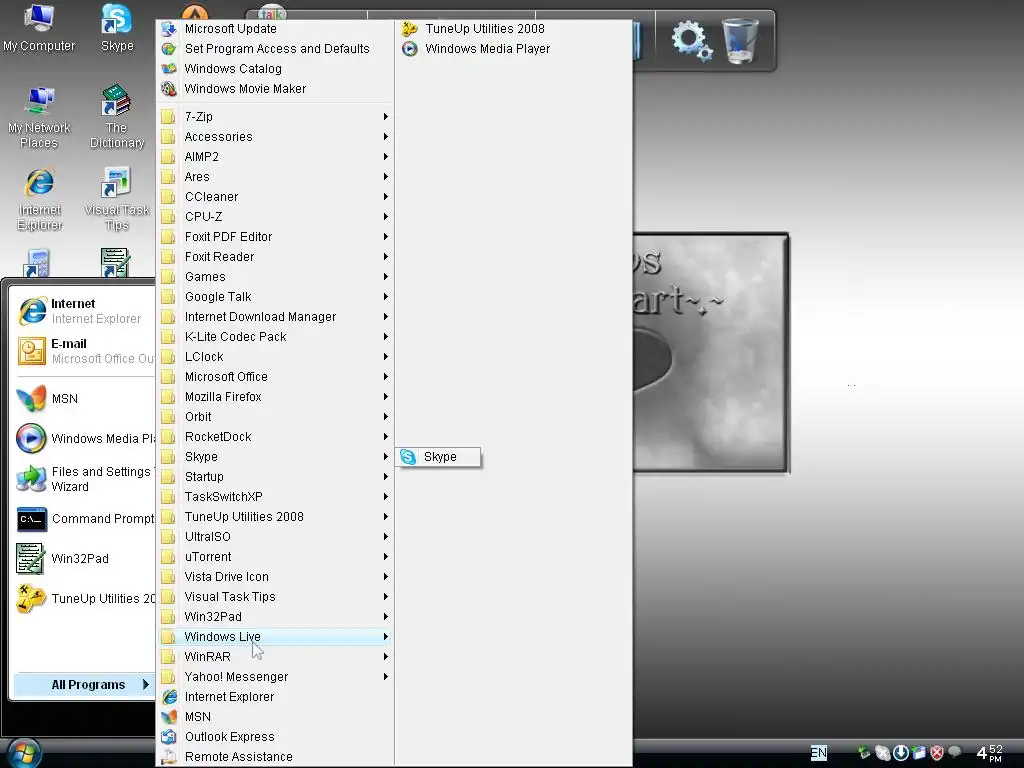Click EN language indicator in taskbar
The width and height of the screenshot is (1024, 768).
click(x=819, y=753)
